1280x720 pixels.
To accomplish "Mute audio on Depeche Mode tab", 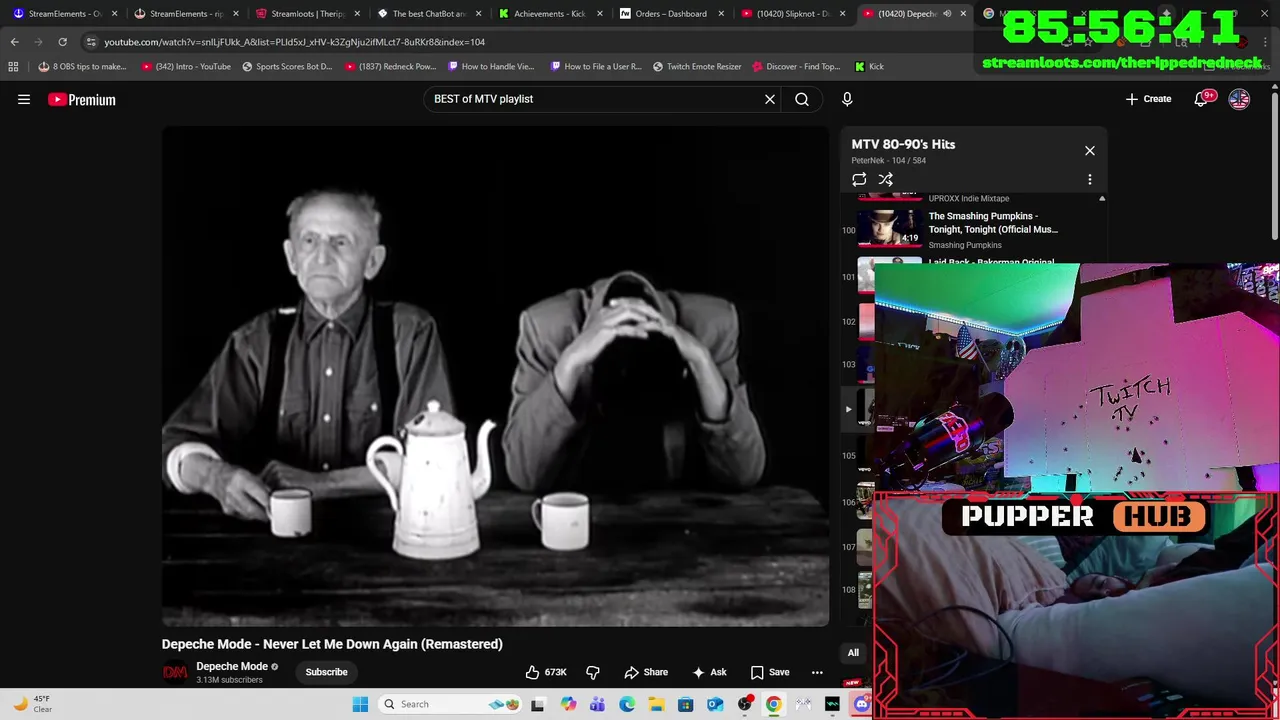I will 947,14.
